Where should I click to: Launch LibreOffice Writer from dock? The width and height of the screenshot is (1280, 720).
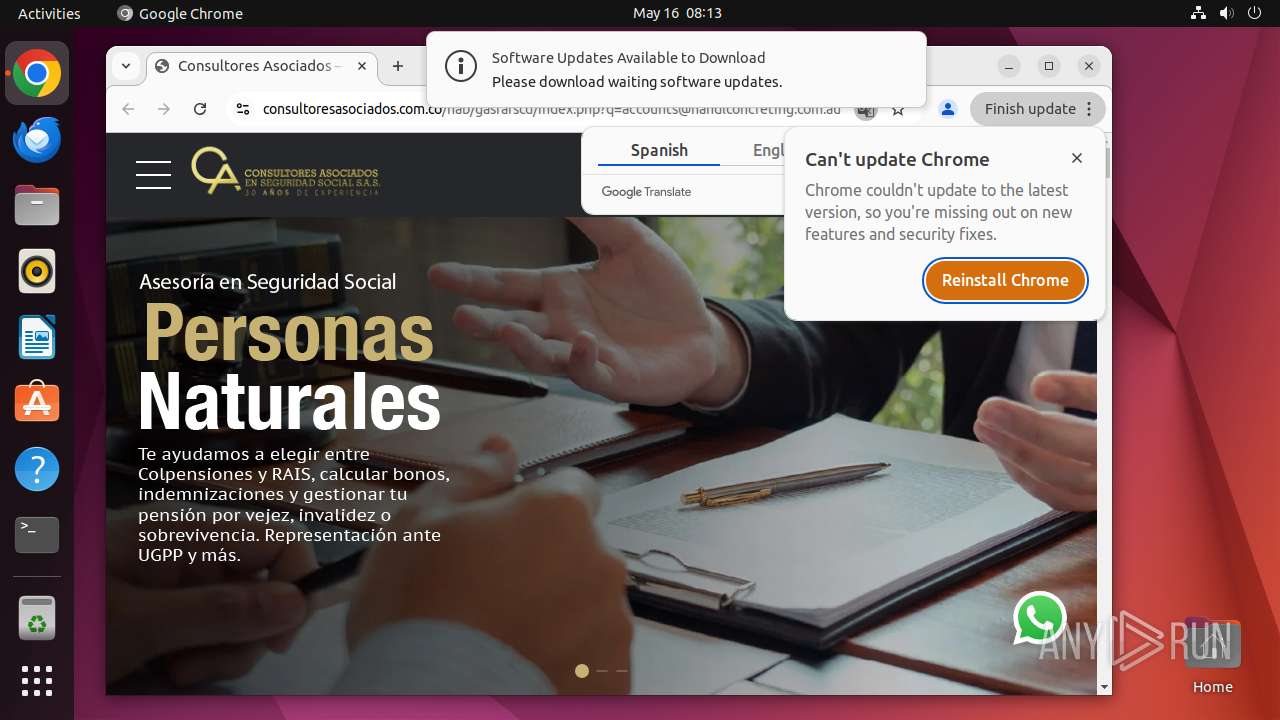tap(37, 337)
